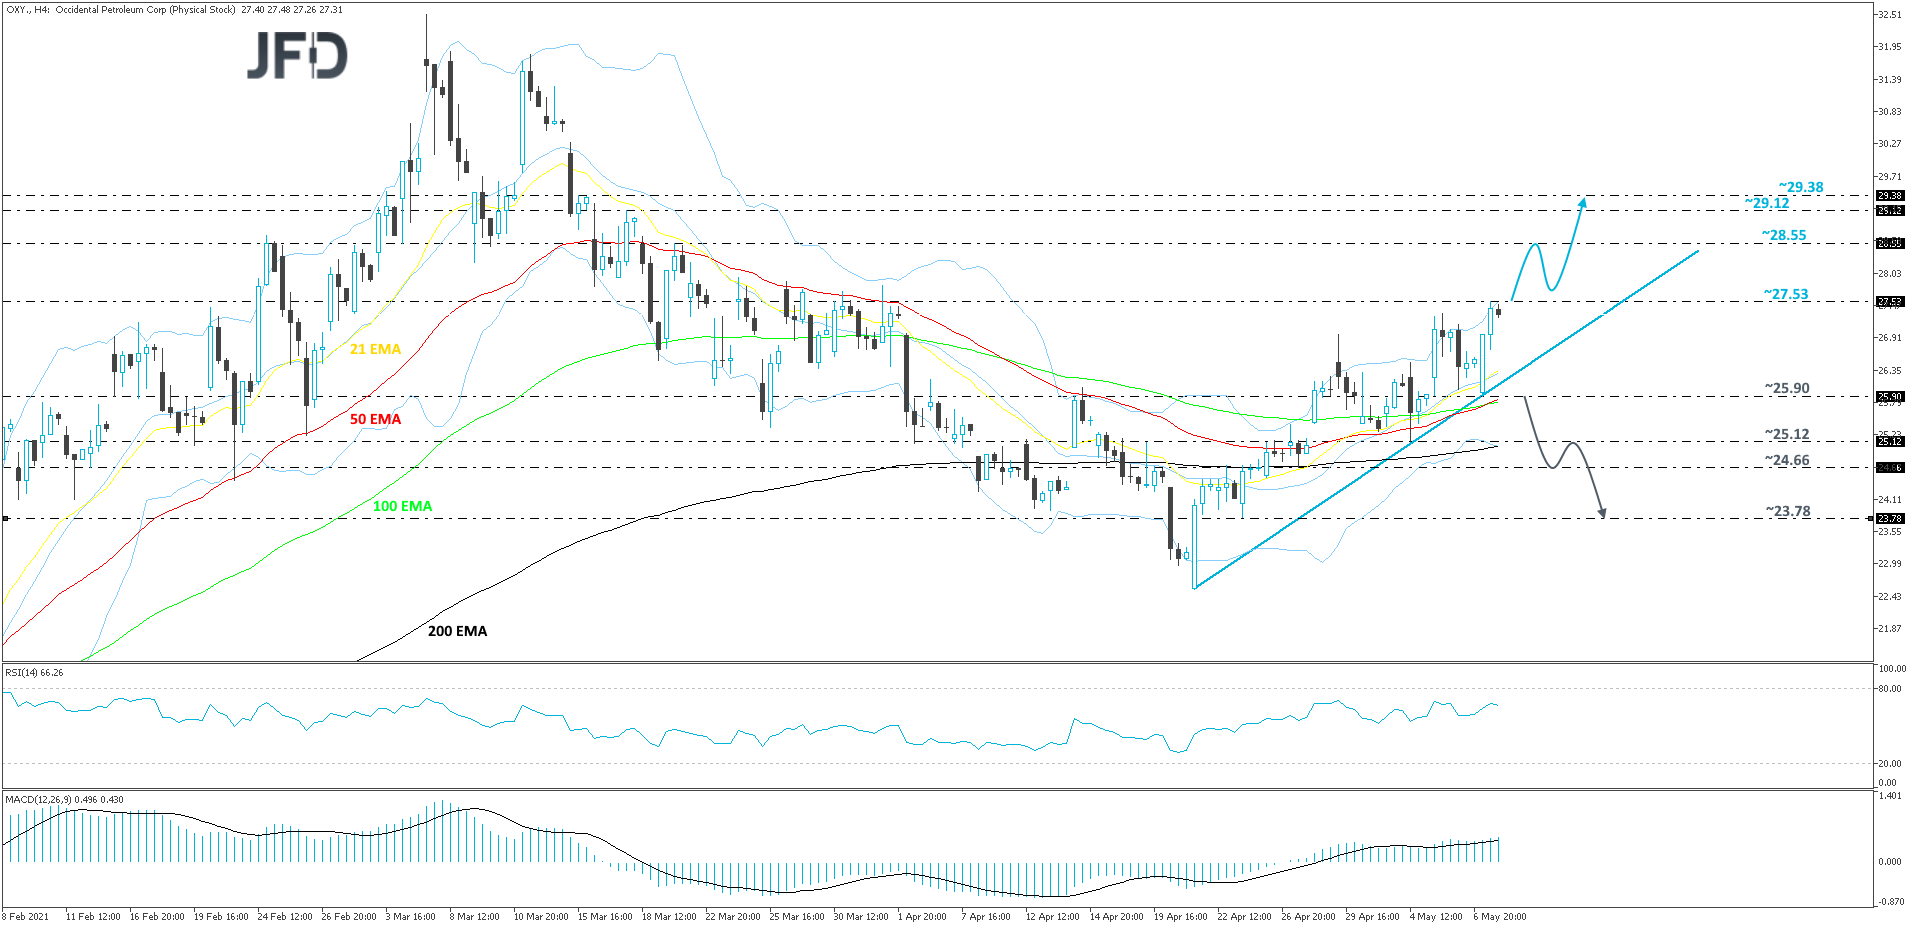Click the '19 Apr 16:00' date label
1916x928 pixels.
coord(1181,916)
